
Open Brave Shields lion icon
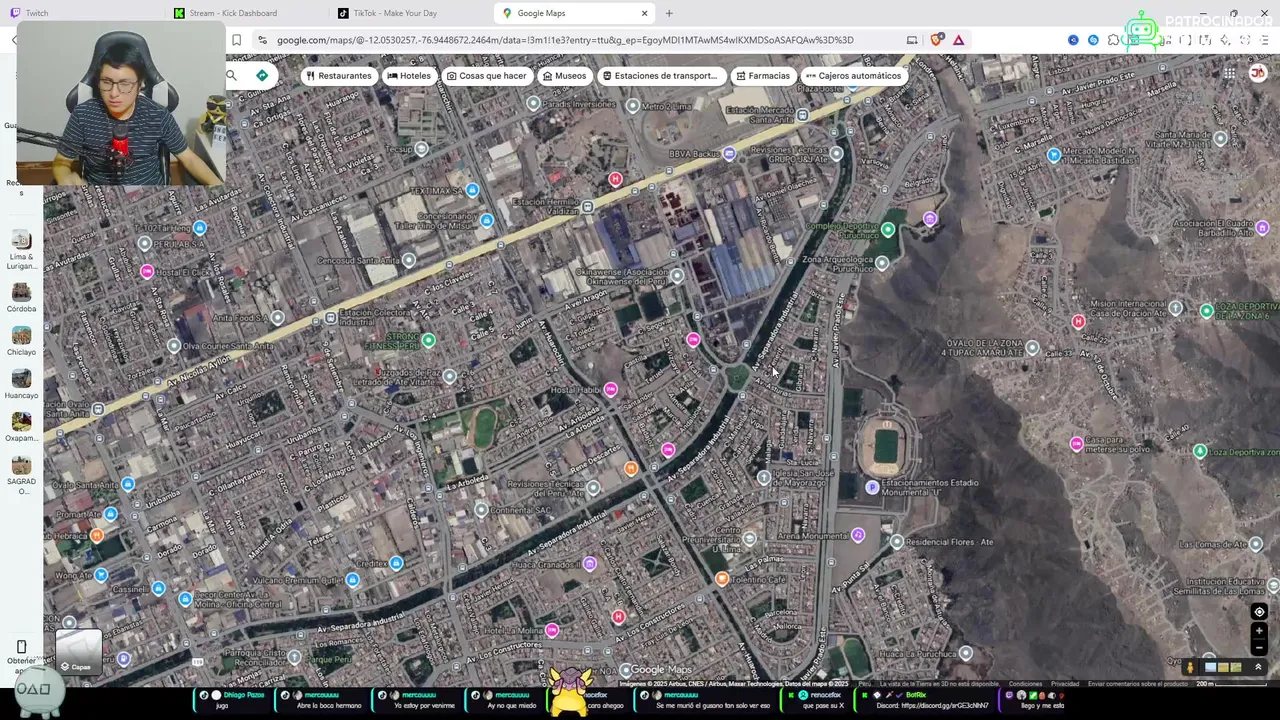(936, 40)
